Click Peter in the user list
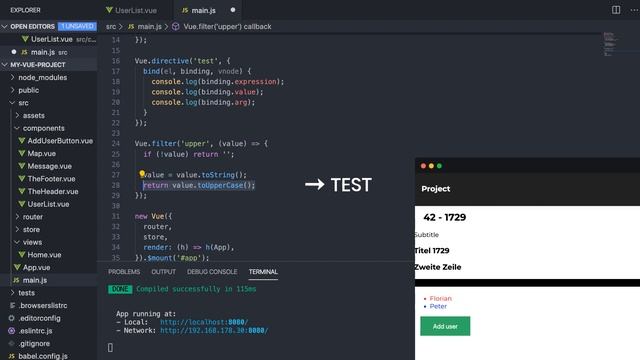 click(438, 306)
